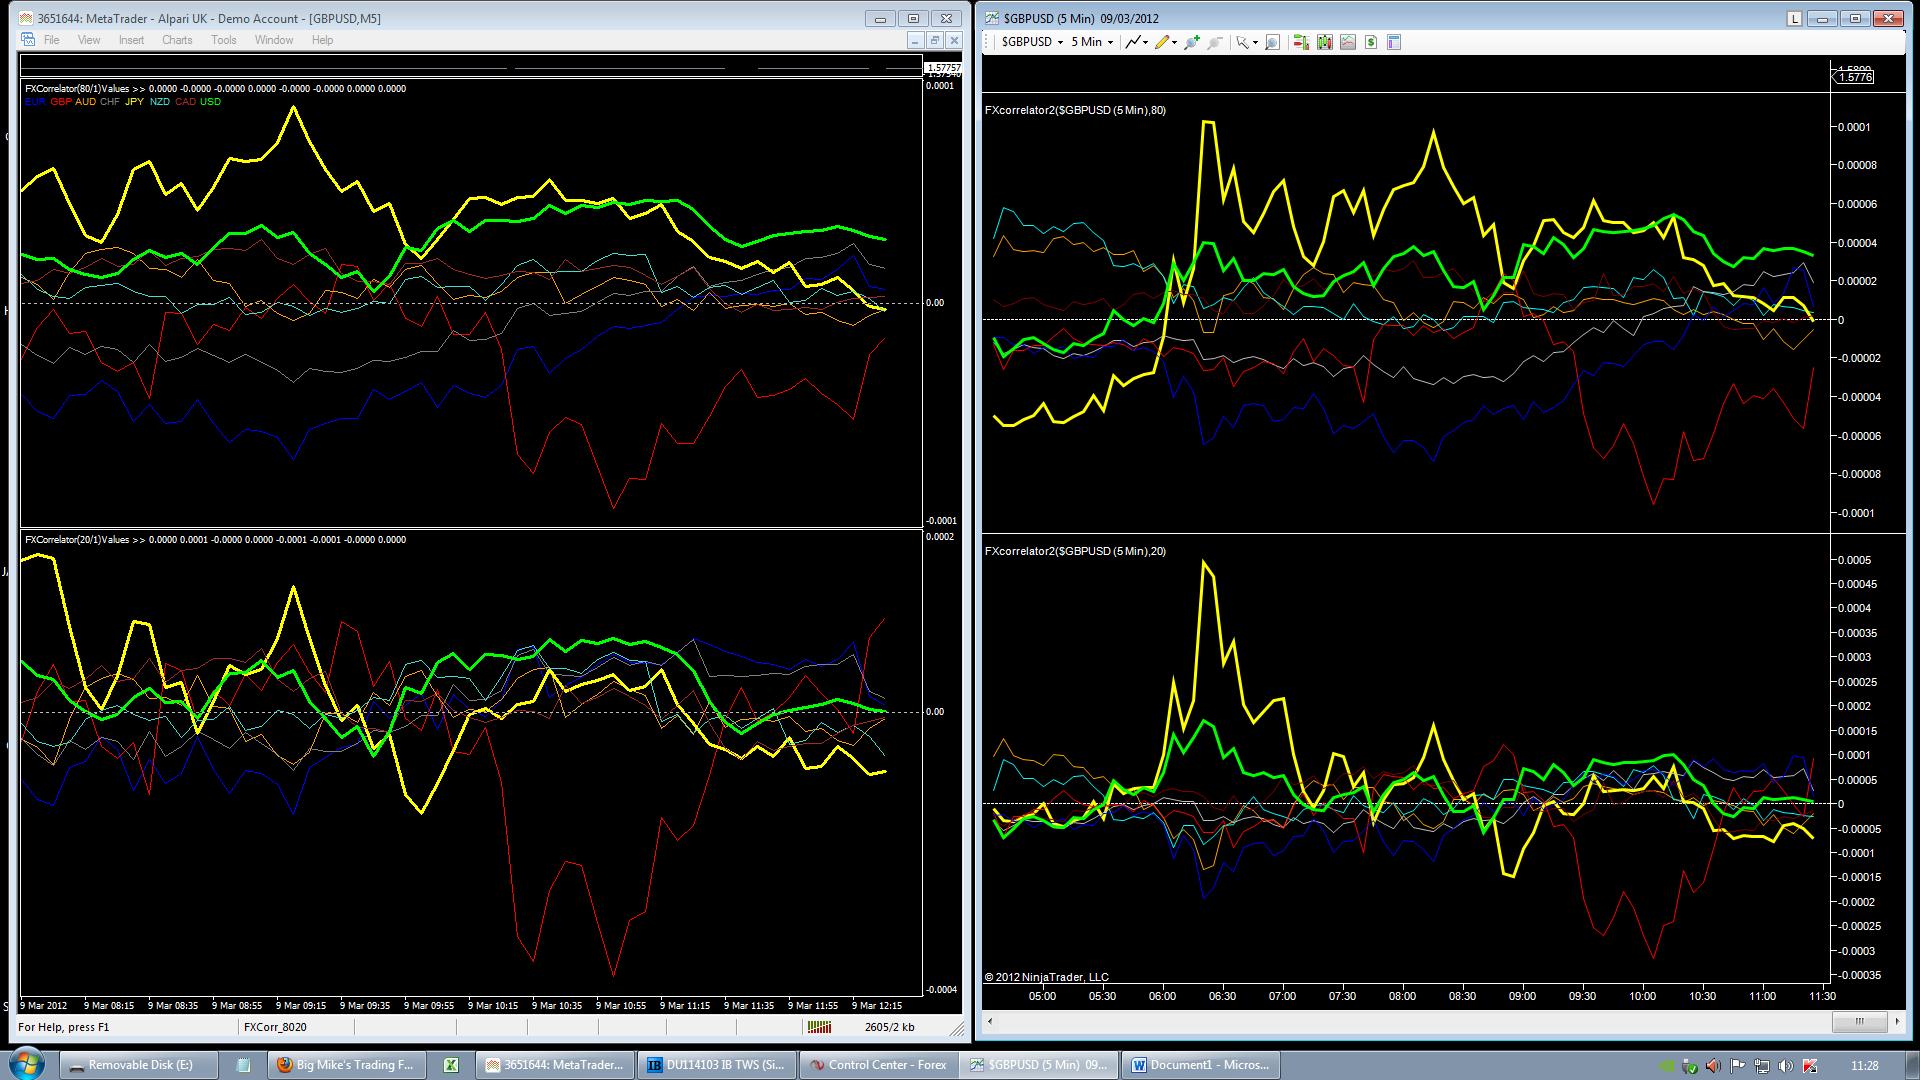Open the Insert menu in MetaTrader
Viewport: 1920px width, 1080px height.
tap(131, 40)
